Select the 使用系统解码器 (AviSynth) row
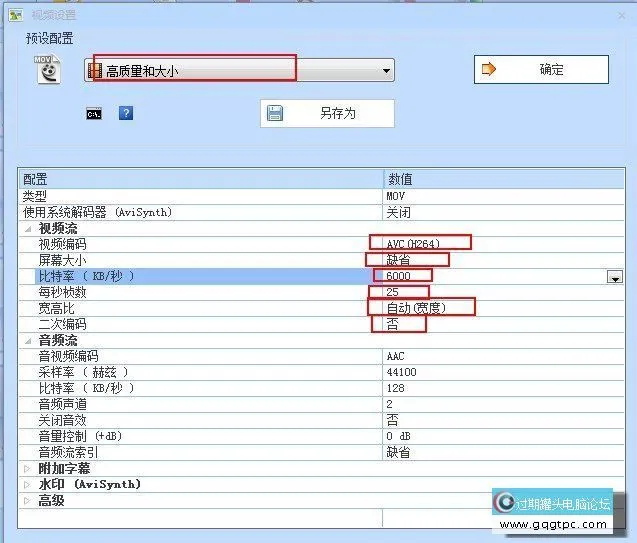The image size is (637, 543). (x=321, y=212)
